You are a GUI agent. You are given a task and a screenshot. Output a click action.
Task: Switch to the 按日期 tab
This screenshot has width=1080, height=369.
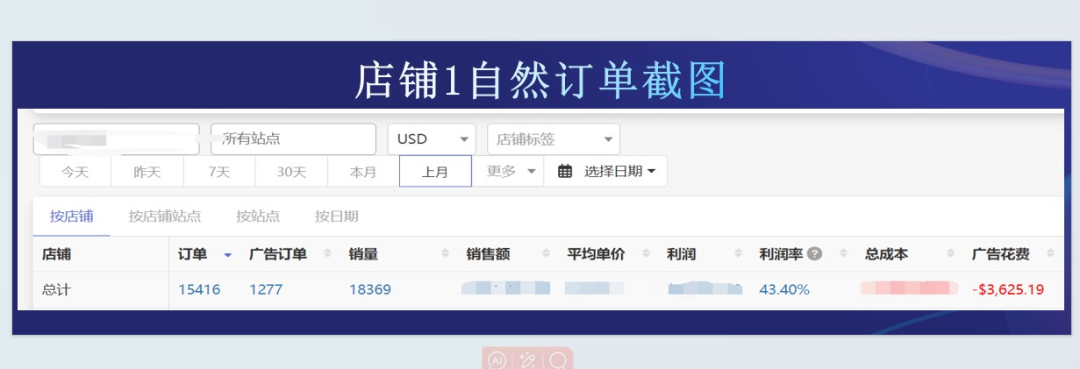[x=337, y=216]
